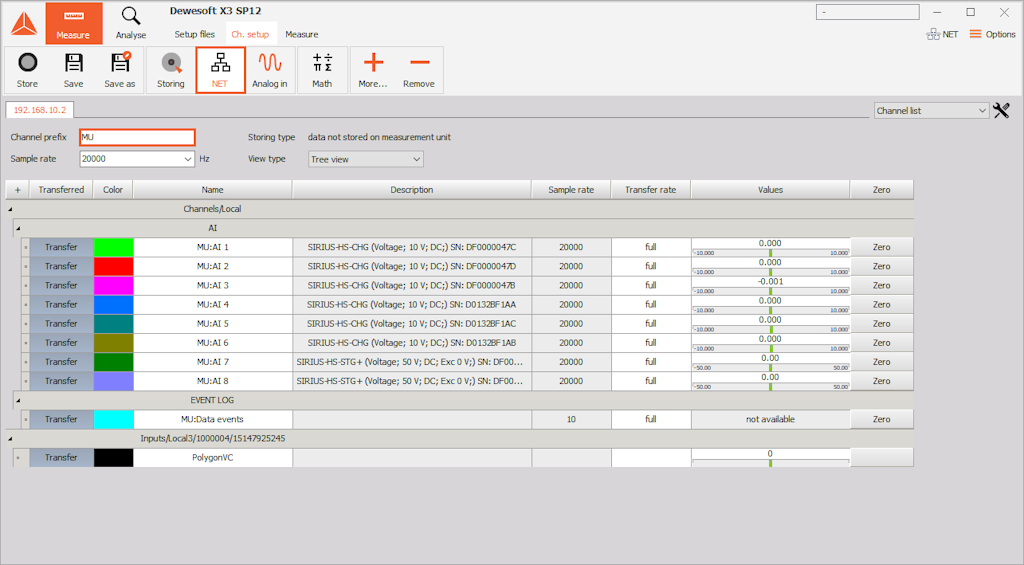Viewport: 1024px width, 565px height.
Task: Toggle Transfer for MU:AI 7
Action: point(61,361)
